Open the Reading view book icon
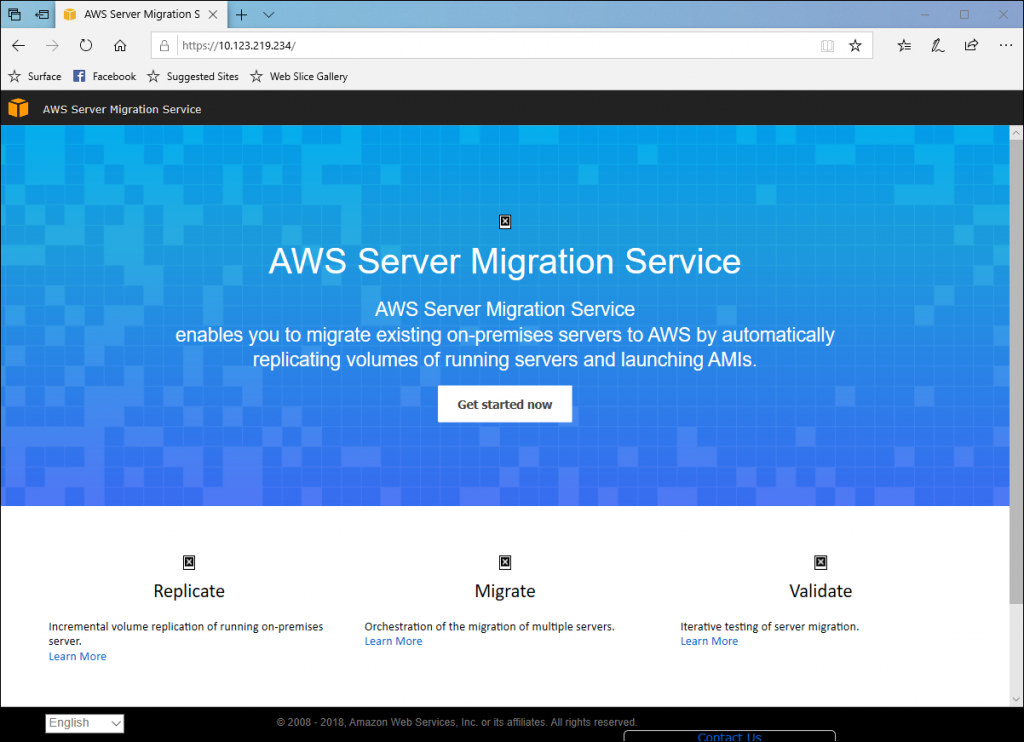Viewport: 1024px width, 742px height. (x=827, y=45)
